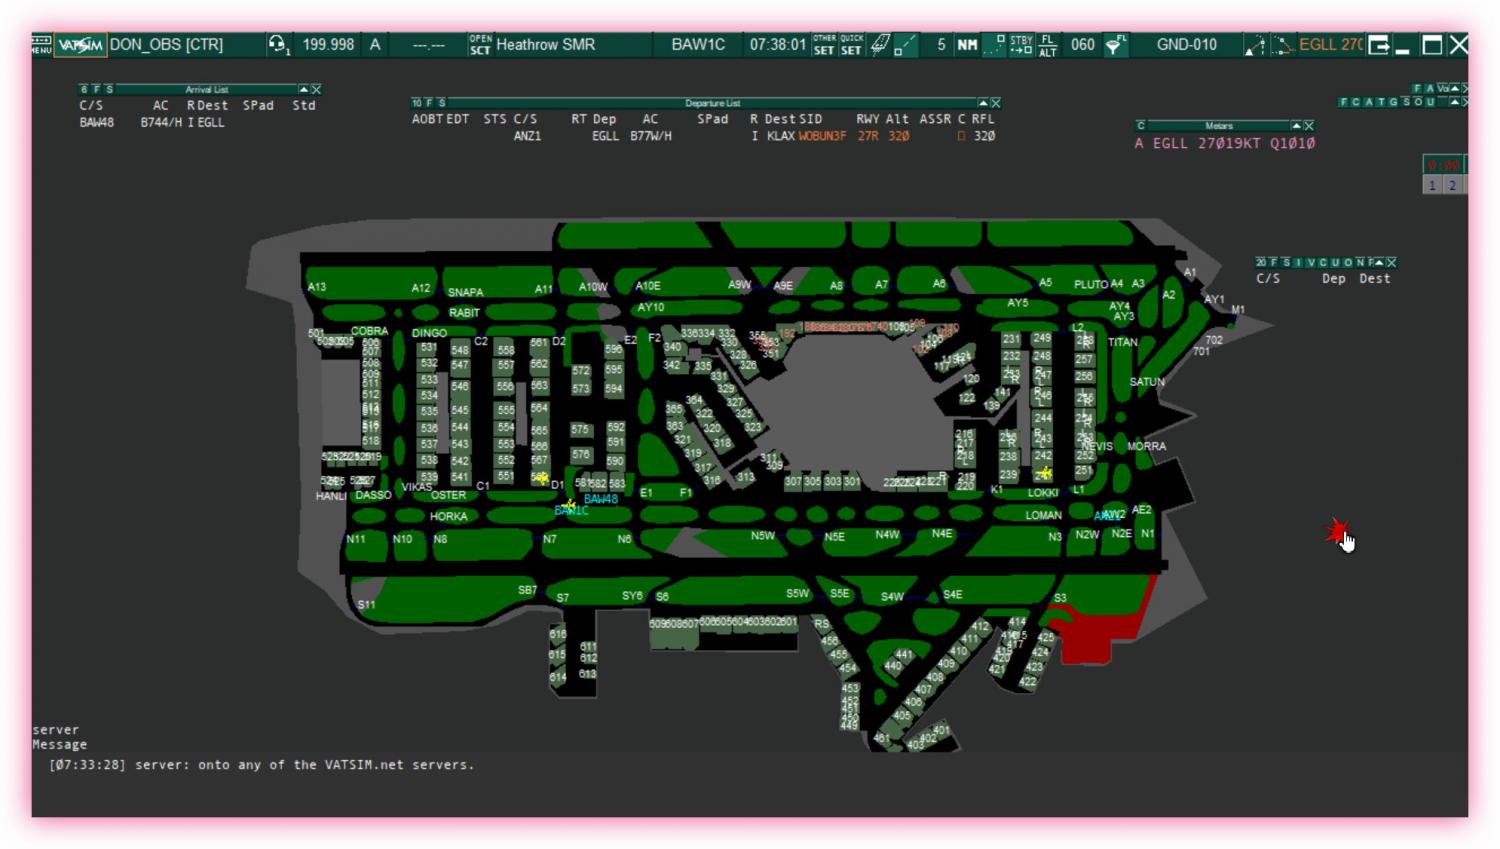Viewport: 1500px width, 849px height.
Task: Open the EuroScope MENU button
Action: pos(41,44)
